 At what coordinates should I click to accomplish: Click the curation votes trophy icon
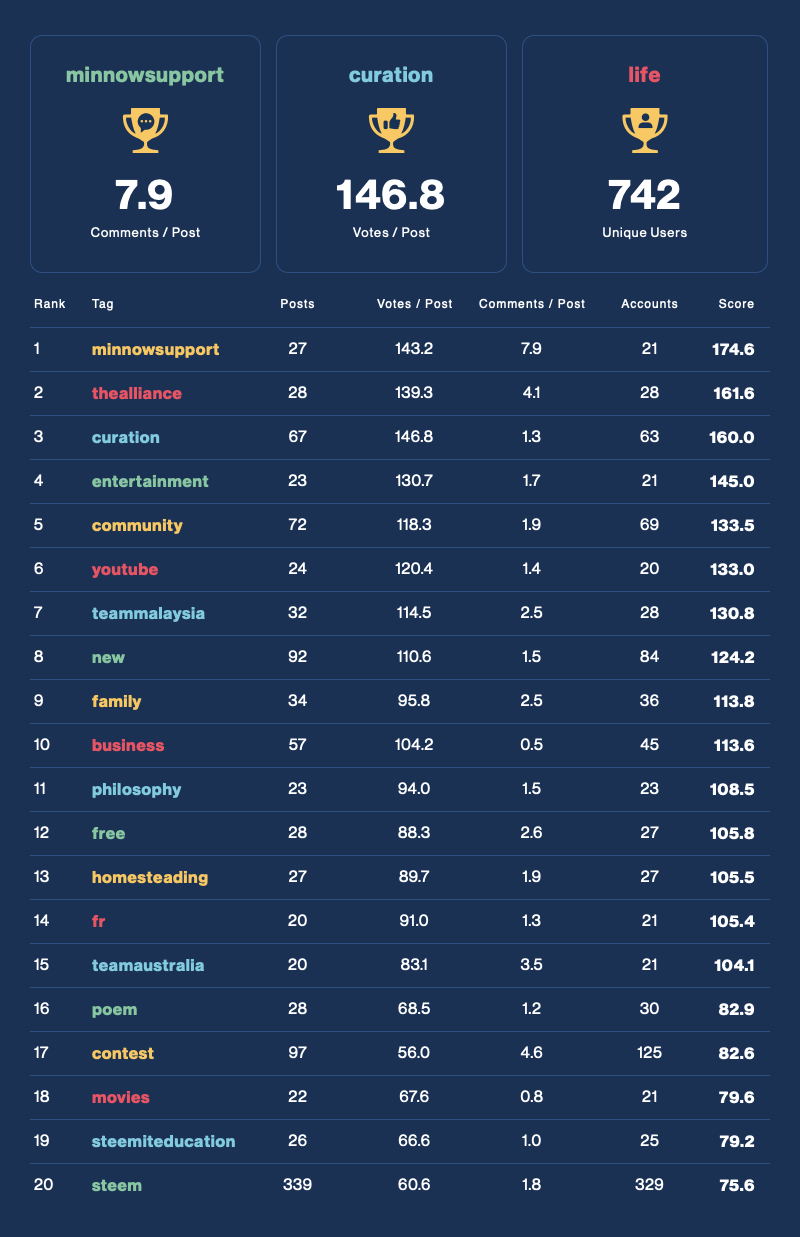[x=391, y=130]
